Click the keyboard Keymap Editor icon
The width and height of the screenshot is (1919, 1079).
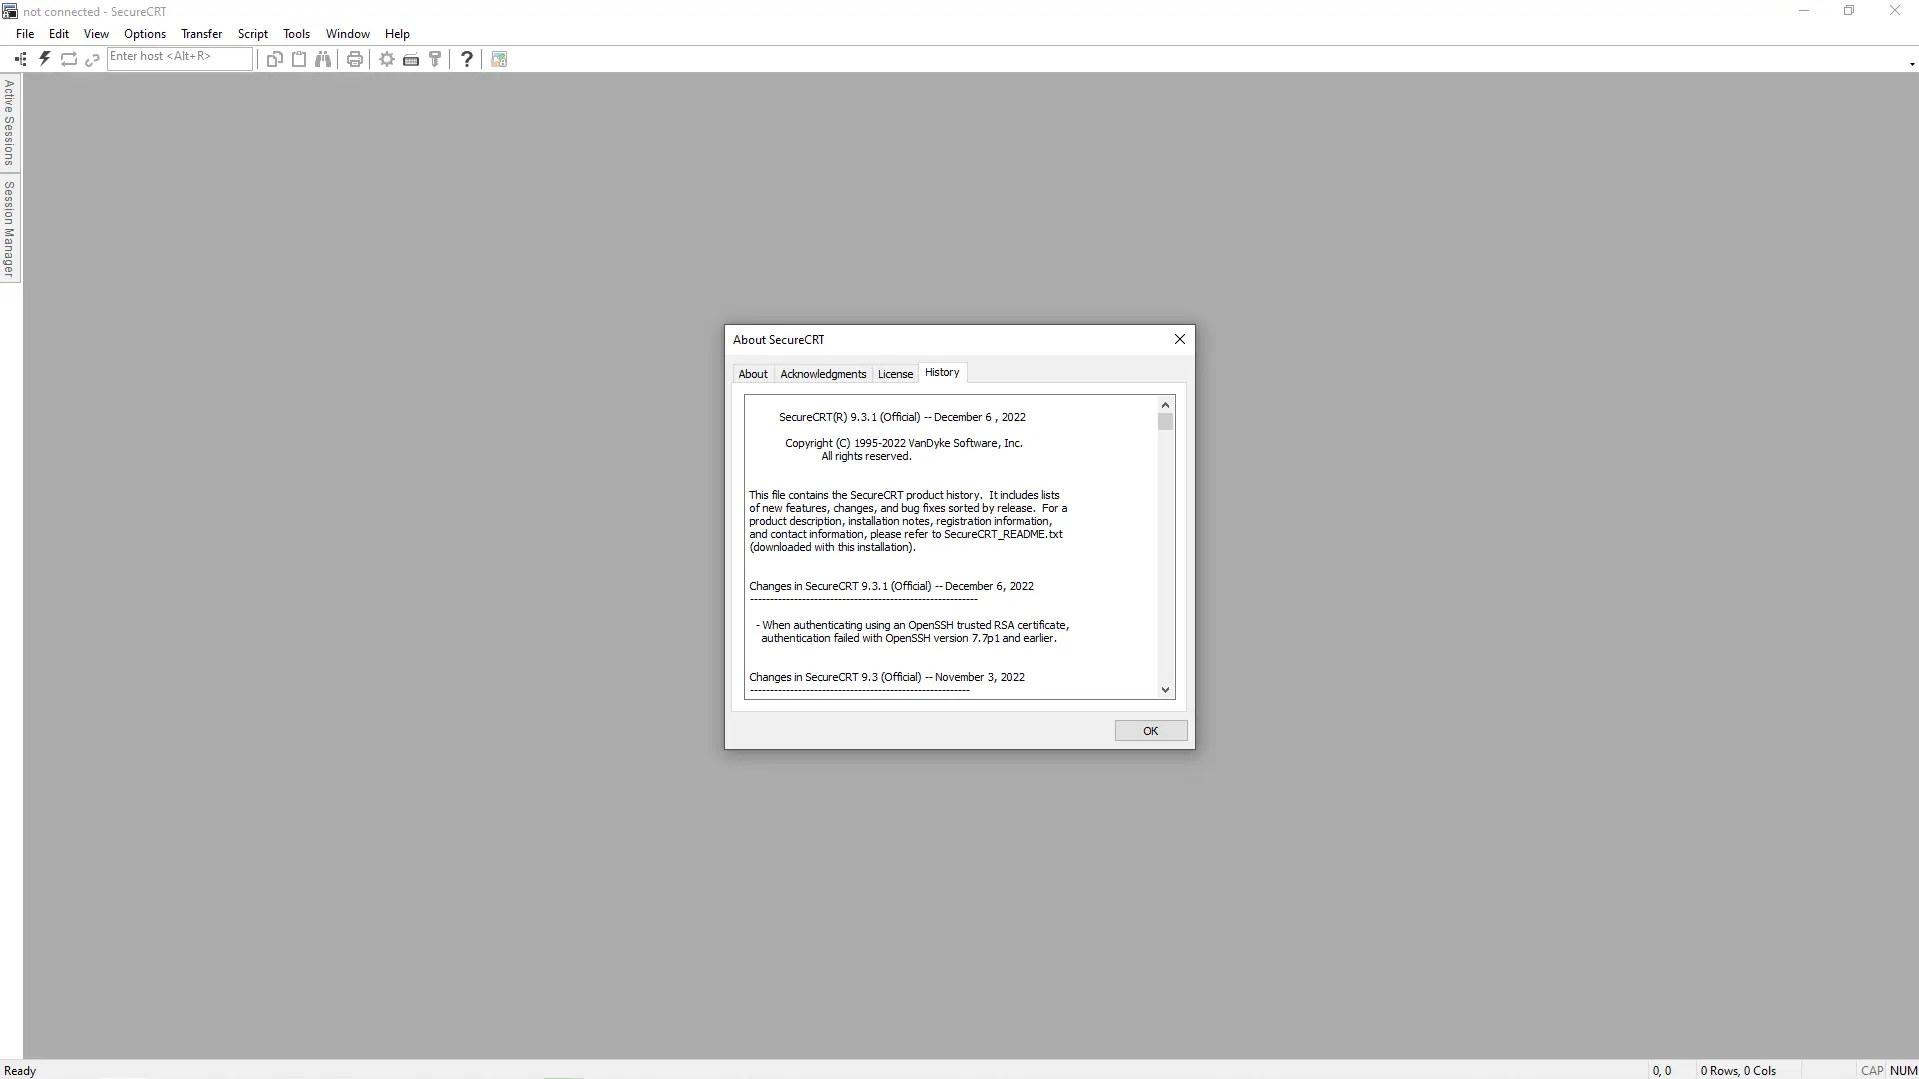tap(411, 59)
